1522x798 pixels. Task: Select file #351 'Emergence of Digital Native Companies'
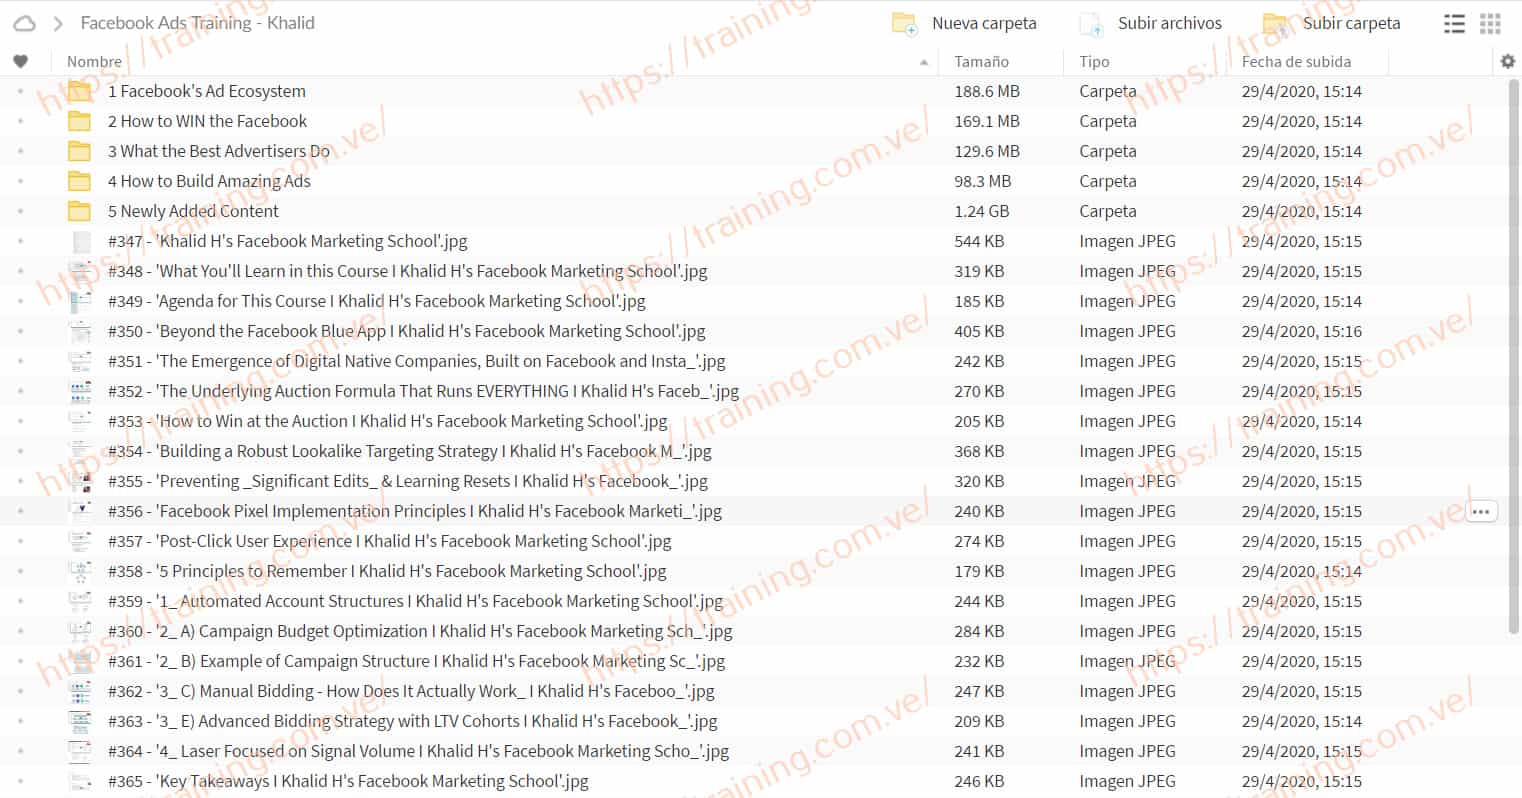click(x=417, y=361)
